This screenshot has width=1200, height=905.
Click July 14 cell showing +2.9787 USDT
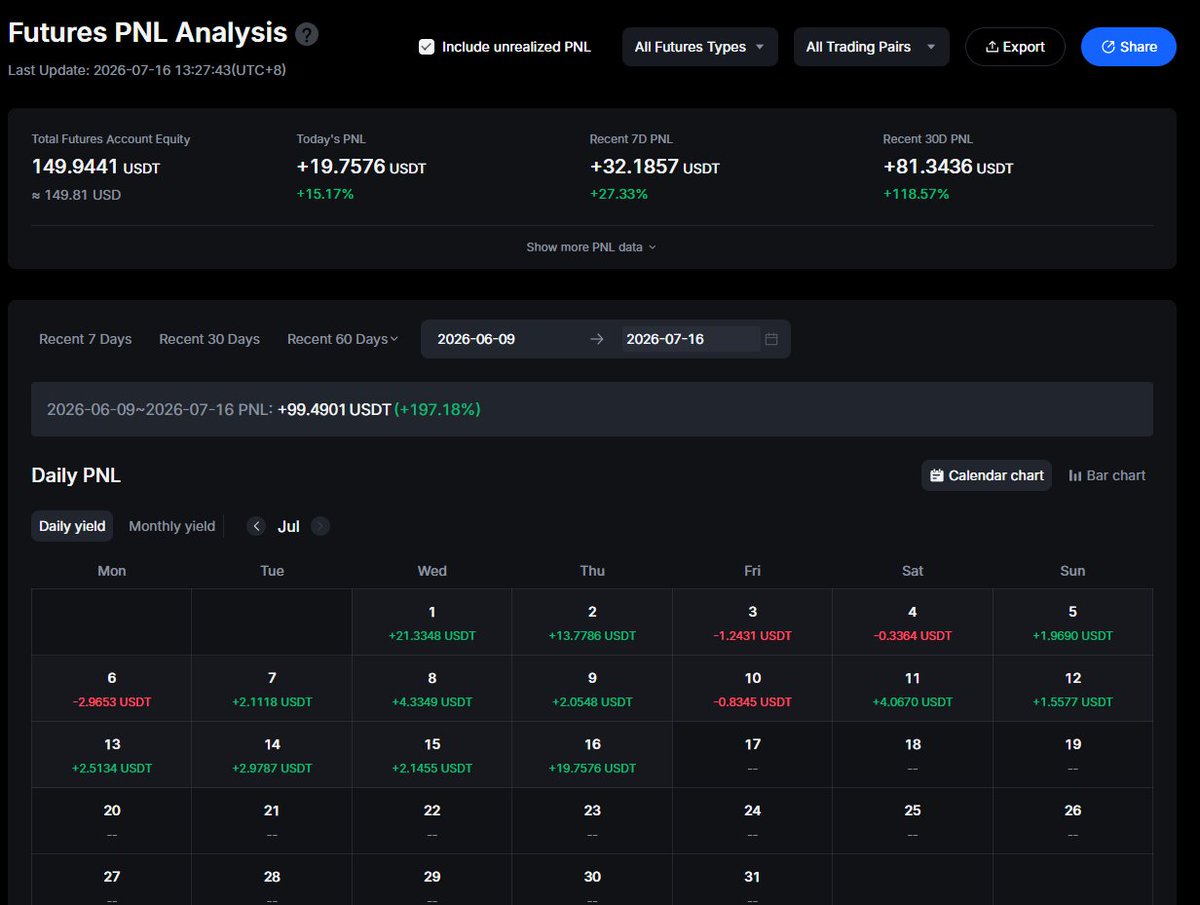(272, 754)
